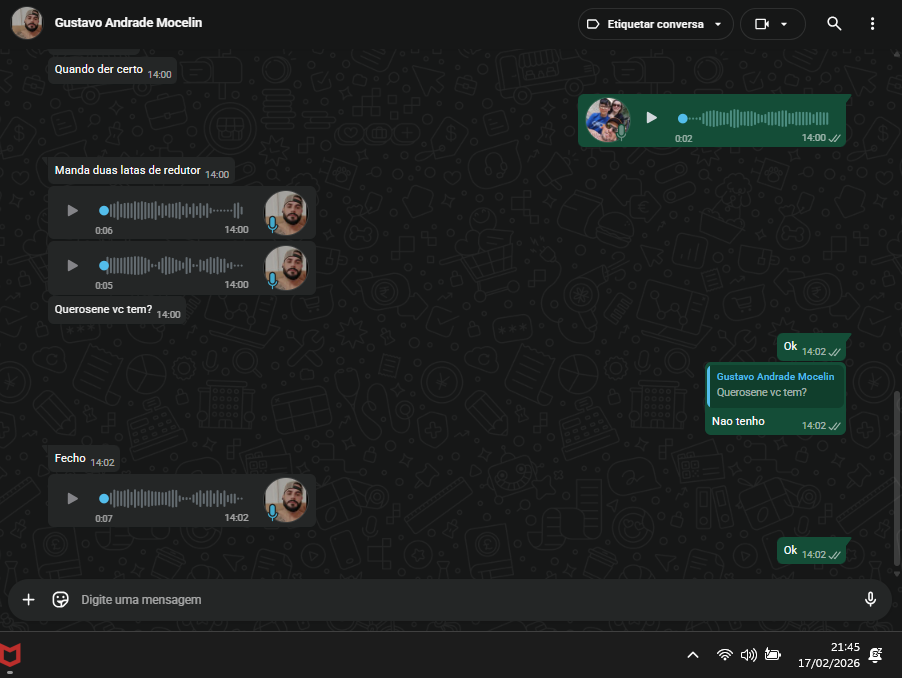
Task: Start voice recording with microphone icon
Action: tap(870, 599)
